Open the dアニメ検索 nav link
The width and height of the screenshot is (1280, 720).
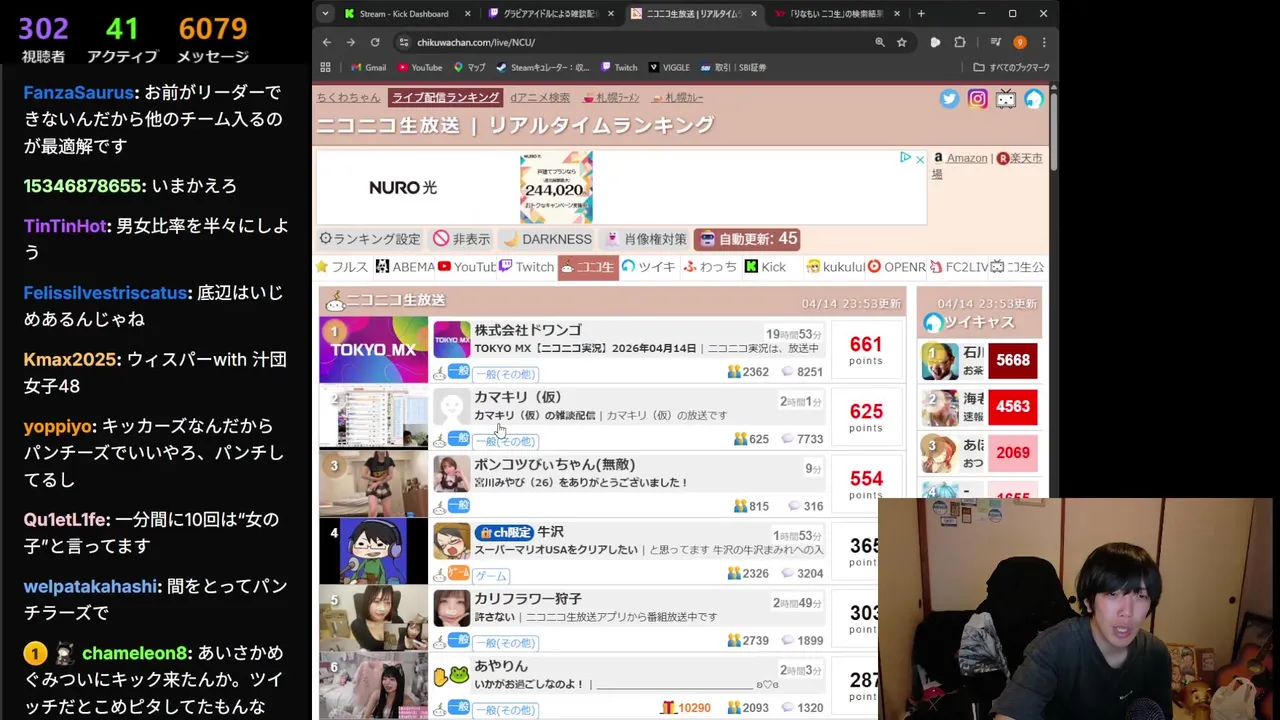[540, 98]
